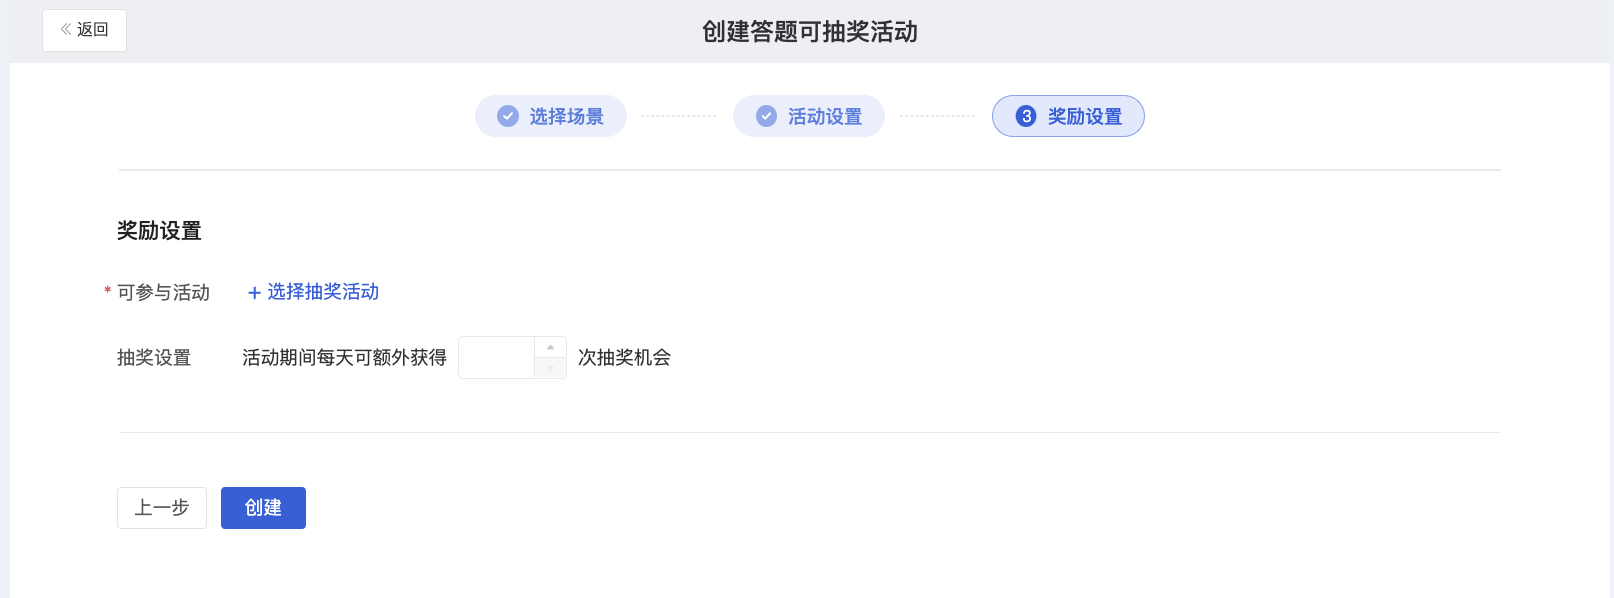Click the page title 创建答题可抽奖活动
Viewport: 1614px width, 598px height.
[810, 32]
